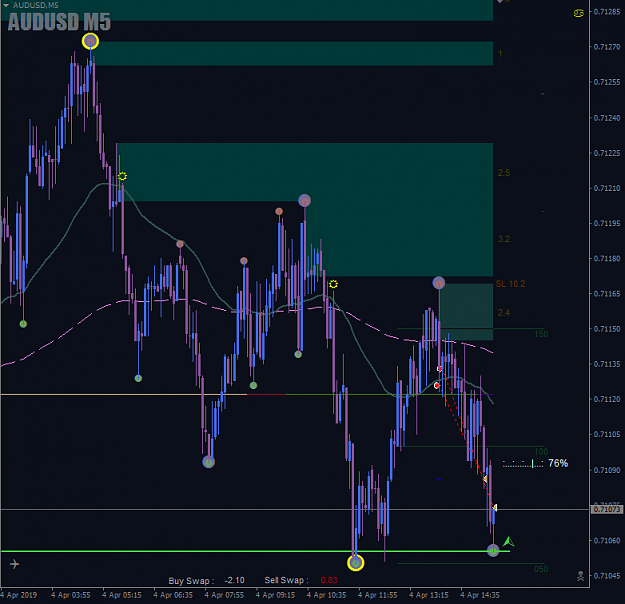The width and height of the screenshot is (625, 604).
Task: Click the skull and crossbones icon
Action: (x=580, y=576)
